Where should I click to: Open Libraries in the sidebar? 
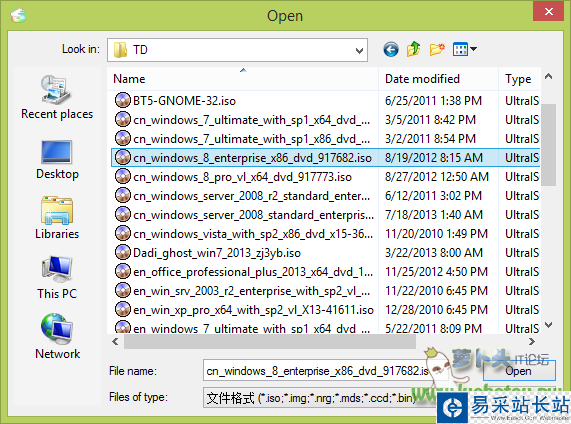(x=57, y=218)
